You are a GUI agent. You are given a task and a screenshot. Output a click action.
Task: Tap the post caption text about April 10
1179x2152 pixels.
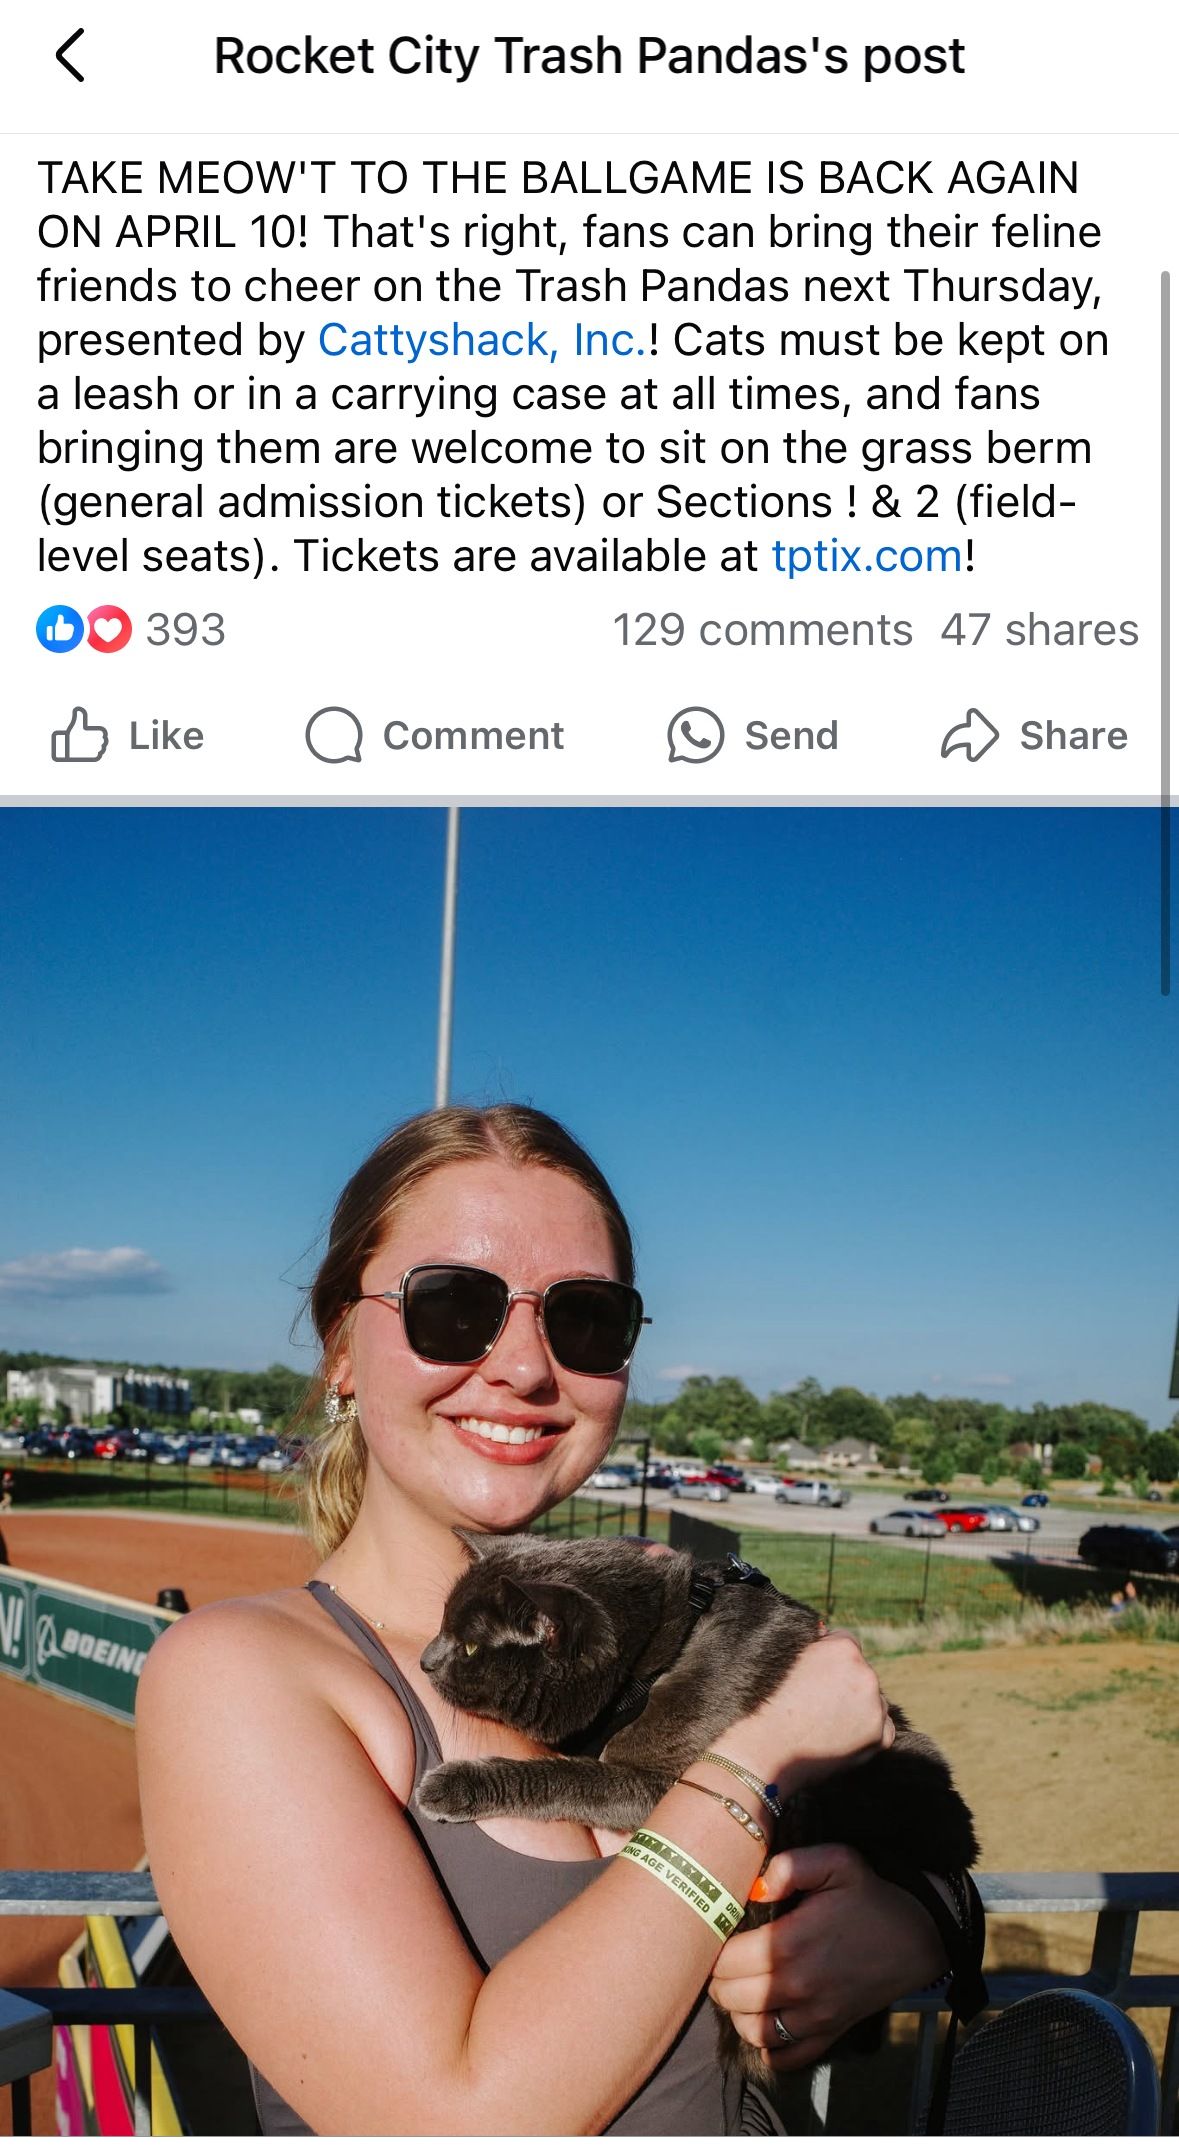tap(573, 367)
